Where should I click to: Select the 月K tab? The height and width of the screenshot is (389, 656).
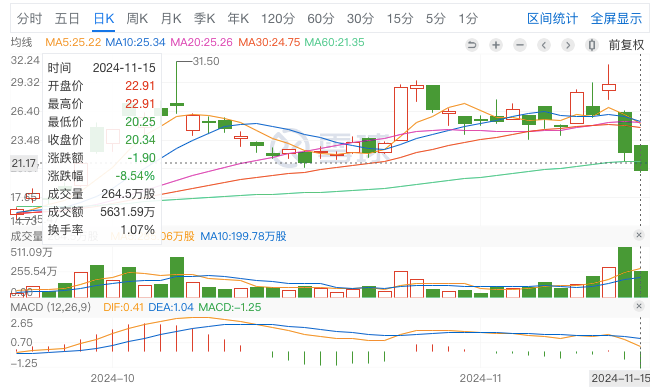171,19
